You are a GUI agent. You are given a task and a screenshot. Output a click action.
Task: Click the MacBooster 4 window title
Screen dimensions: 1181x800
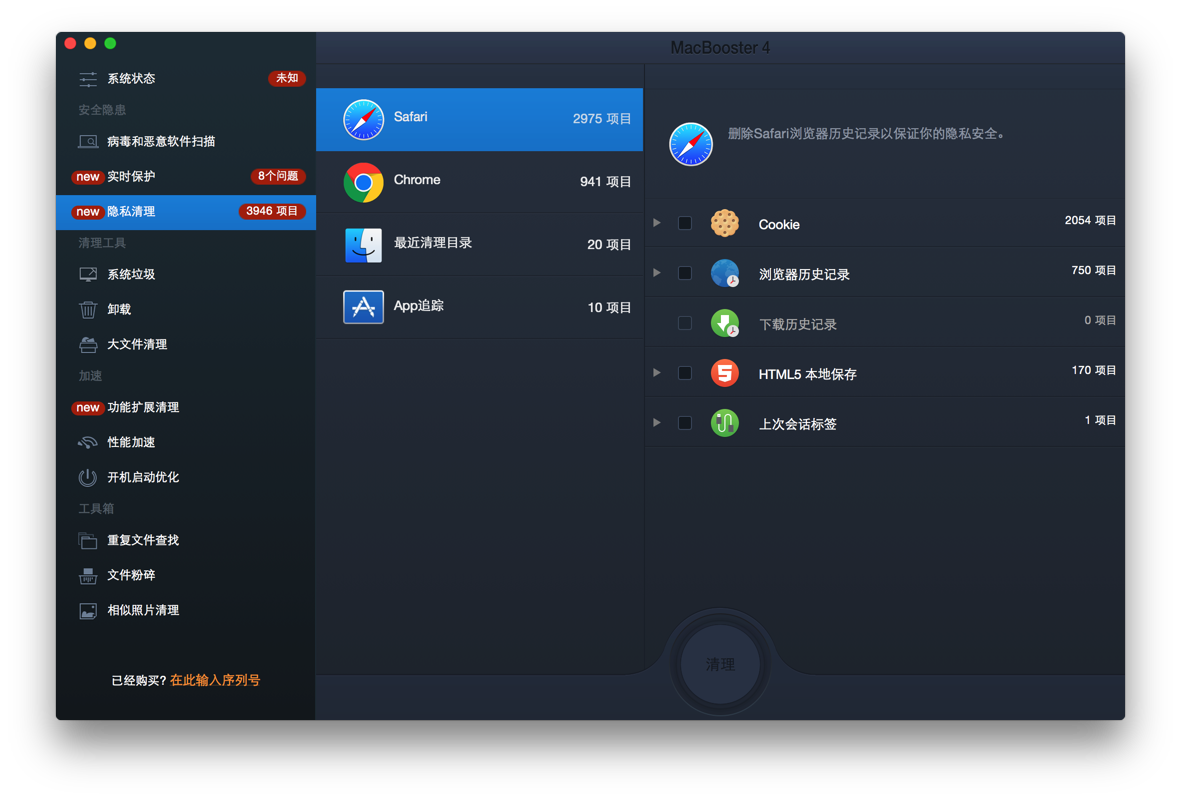pyautogui.click(x=720, y=48)
